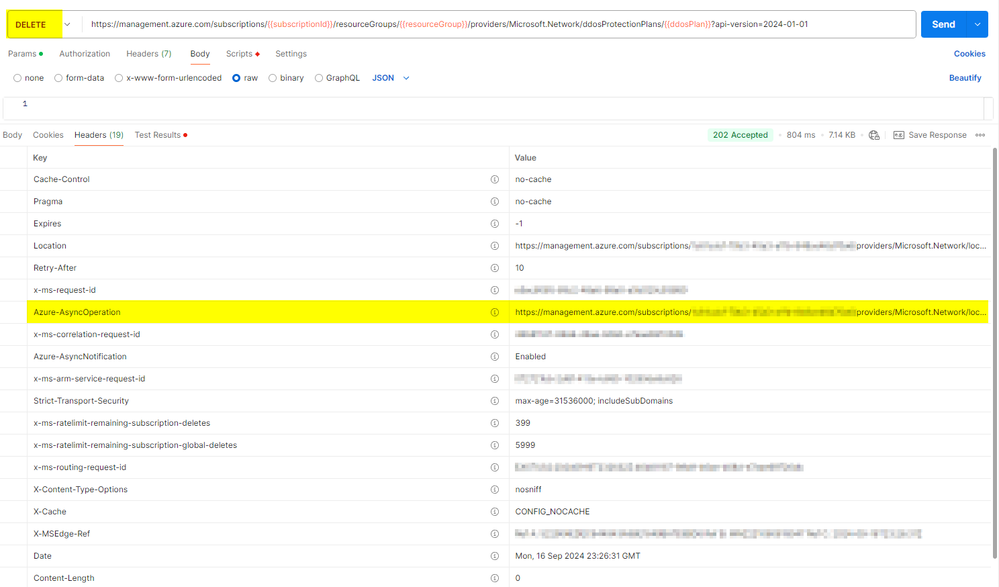
Task: Switch to the Scripts tab
Action: [x=243, y=54]
